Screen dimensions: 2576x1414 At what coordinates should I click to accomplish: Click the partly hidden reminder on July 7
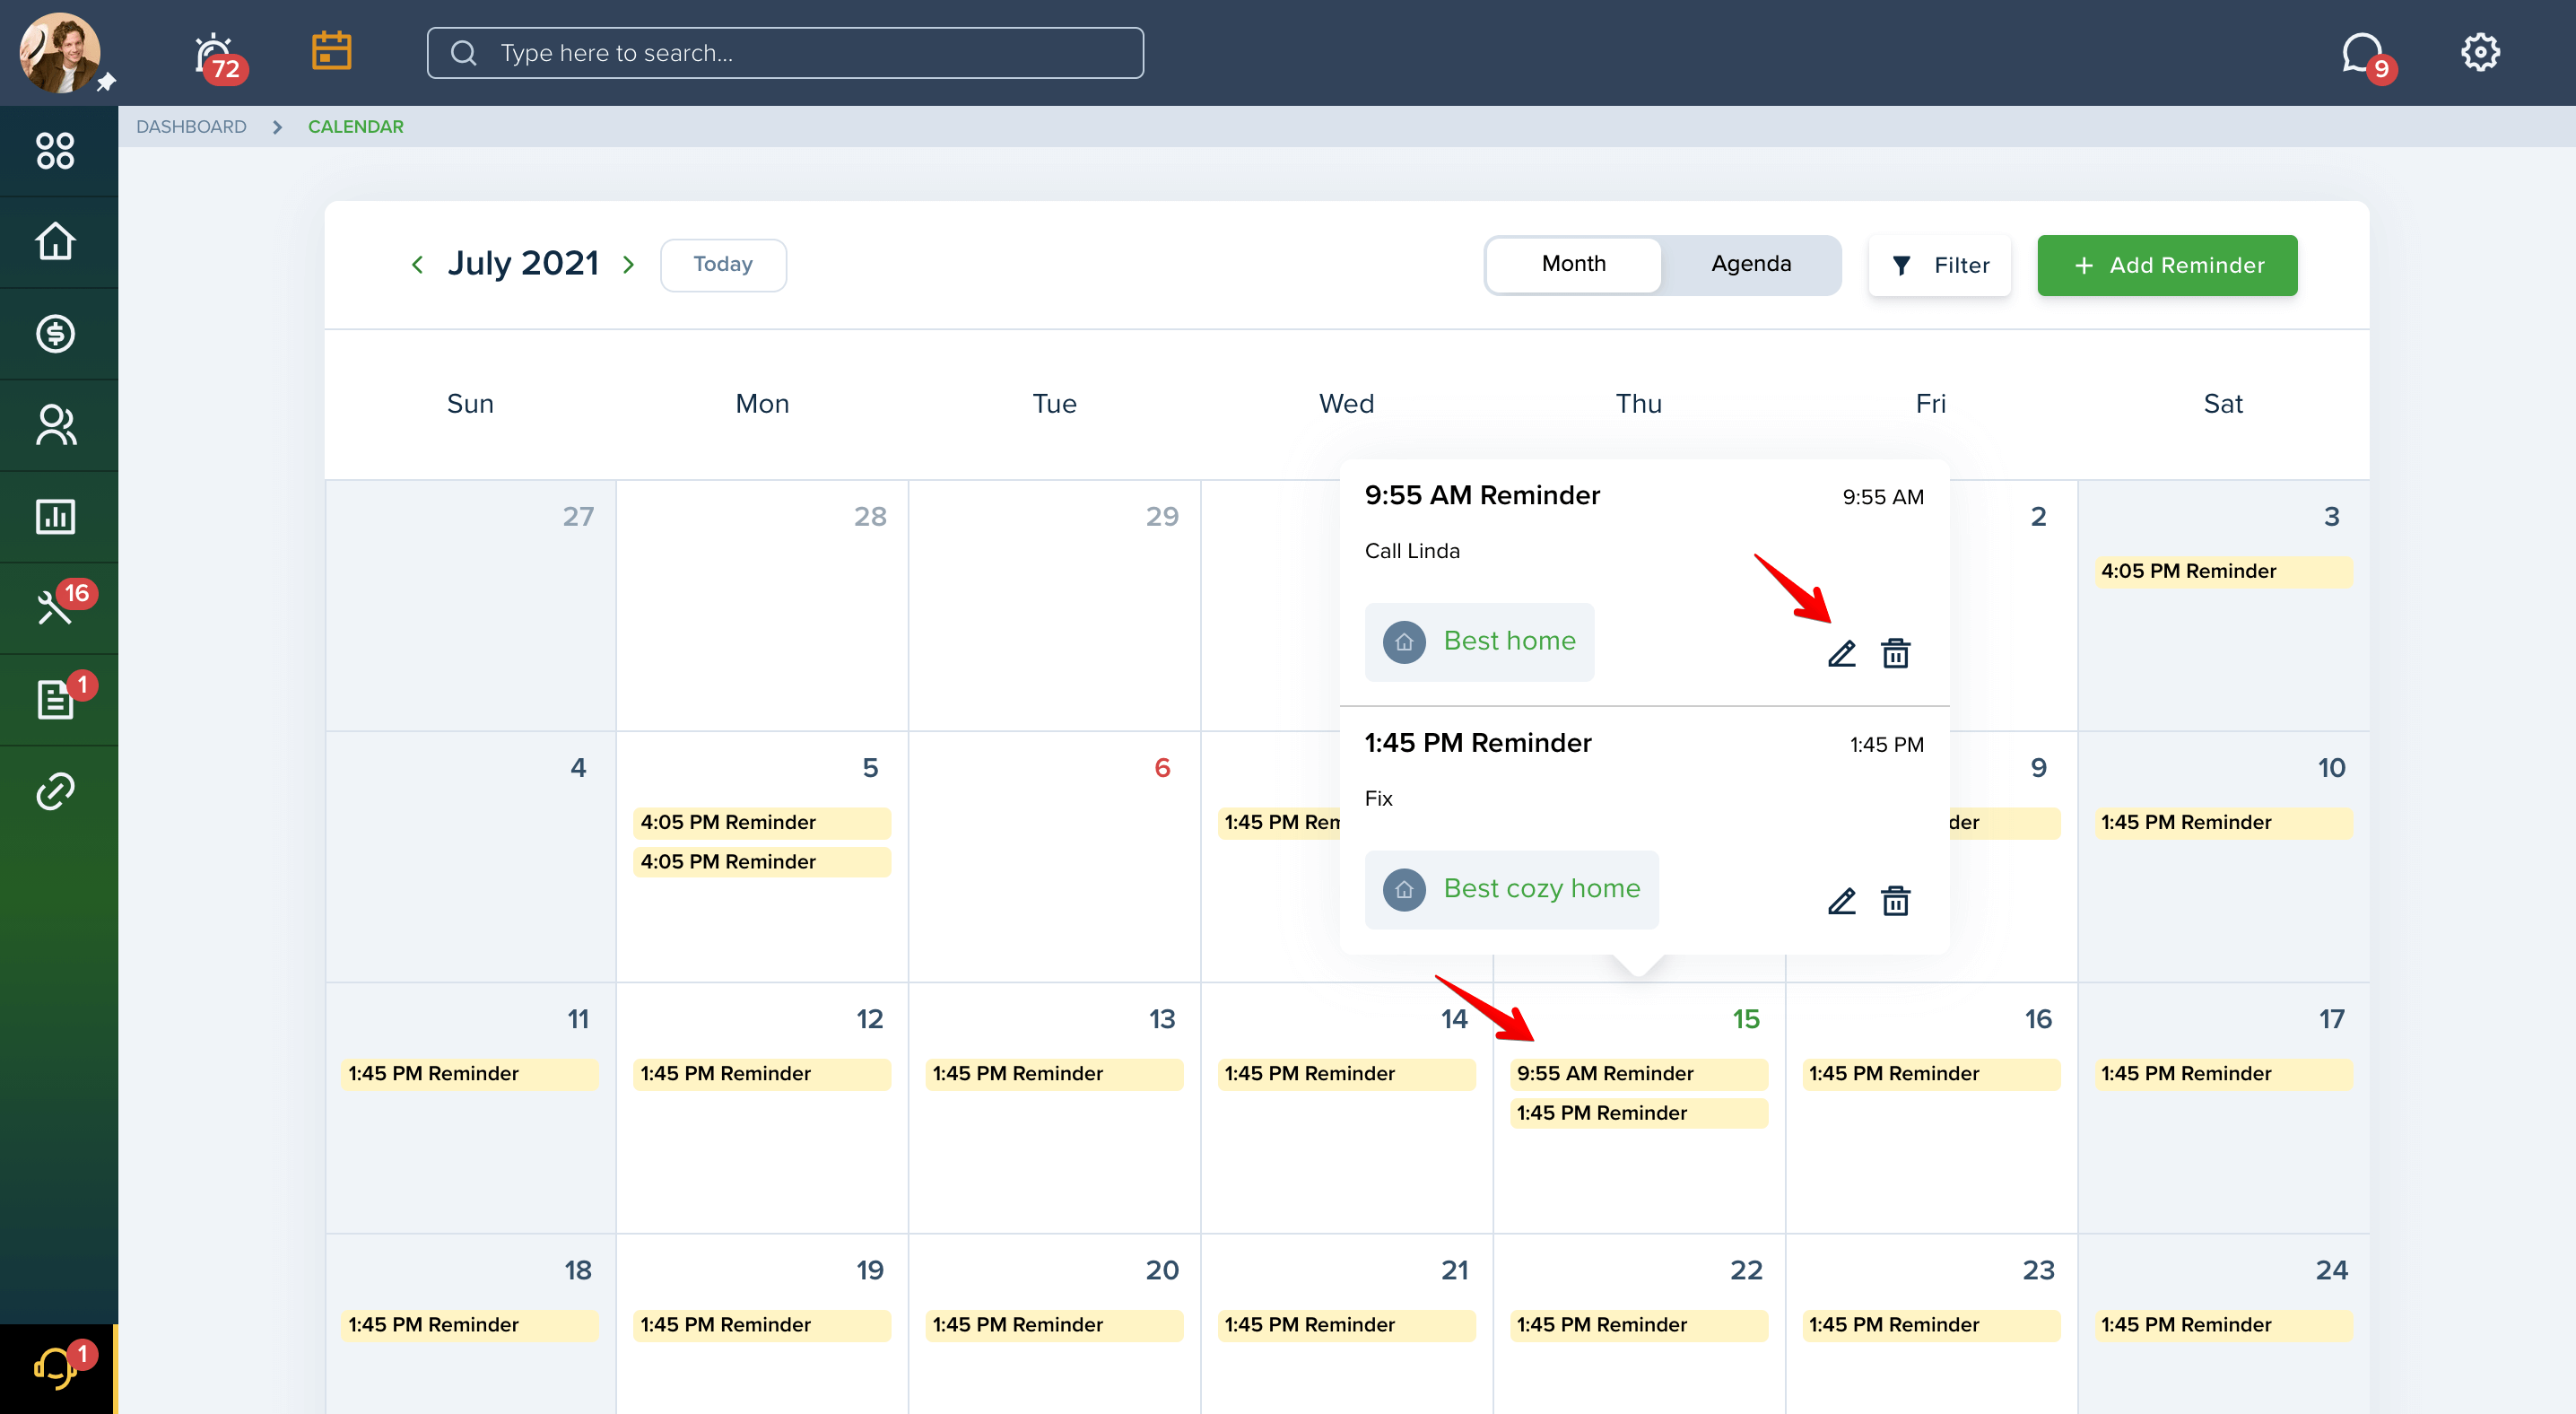click(1279, 823)
